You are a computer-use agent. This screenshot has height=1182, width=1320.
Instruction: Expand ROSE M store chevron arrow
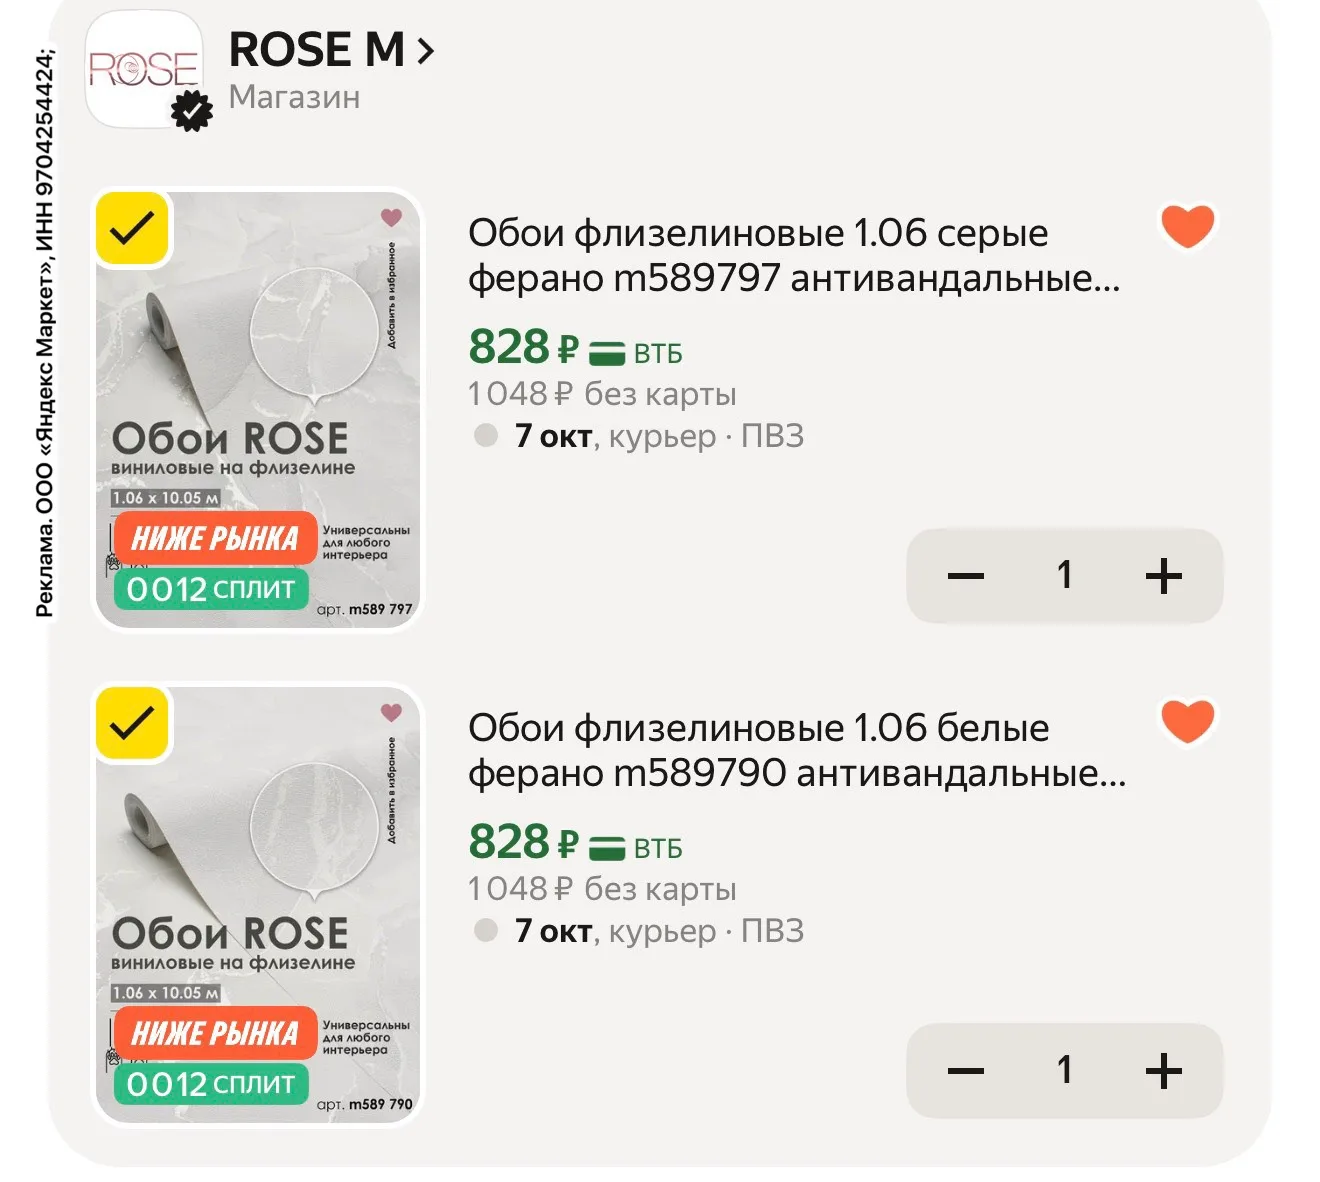(x=426, y=50)
